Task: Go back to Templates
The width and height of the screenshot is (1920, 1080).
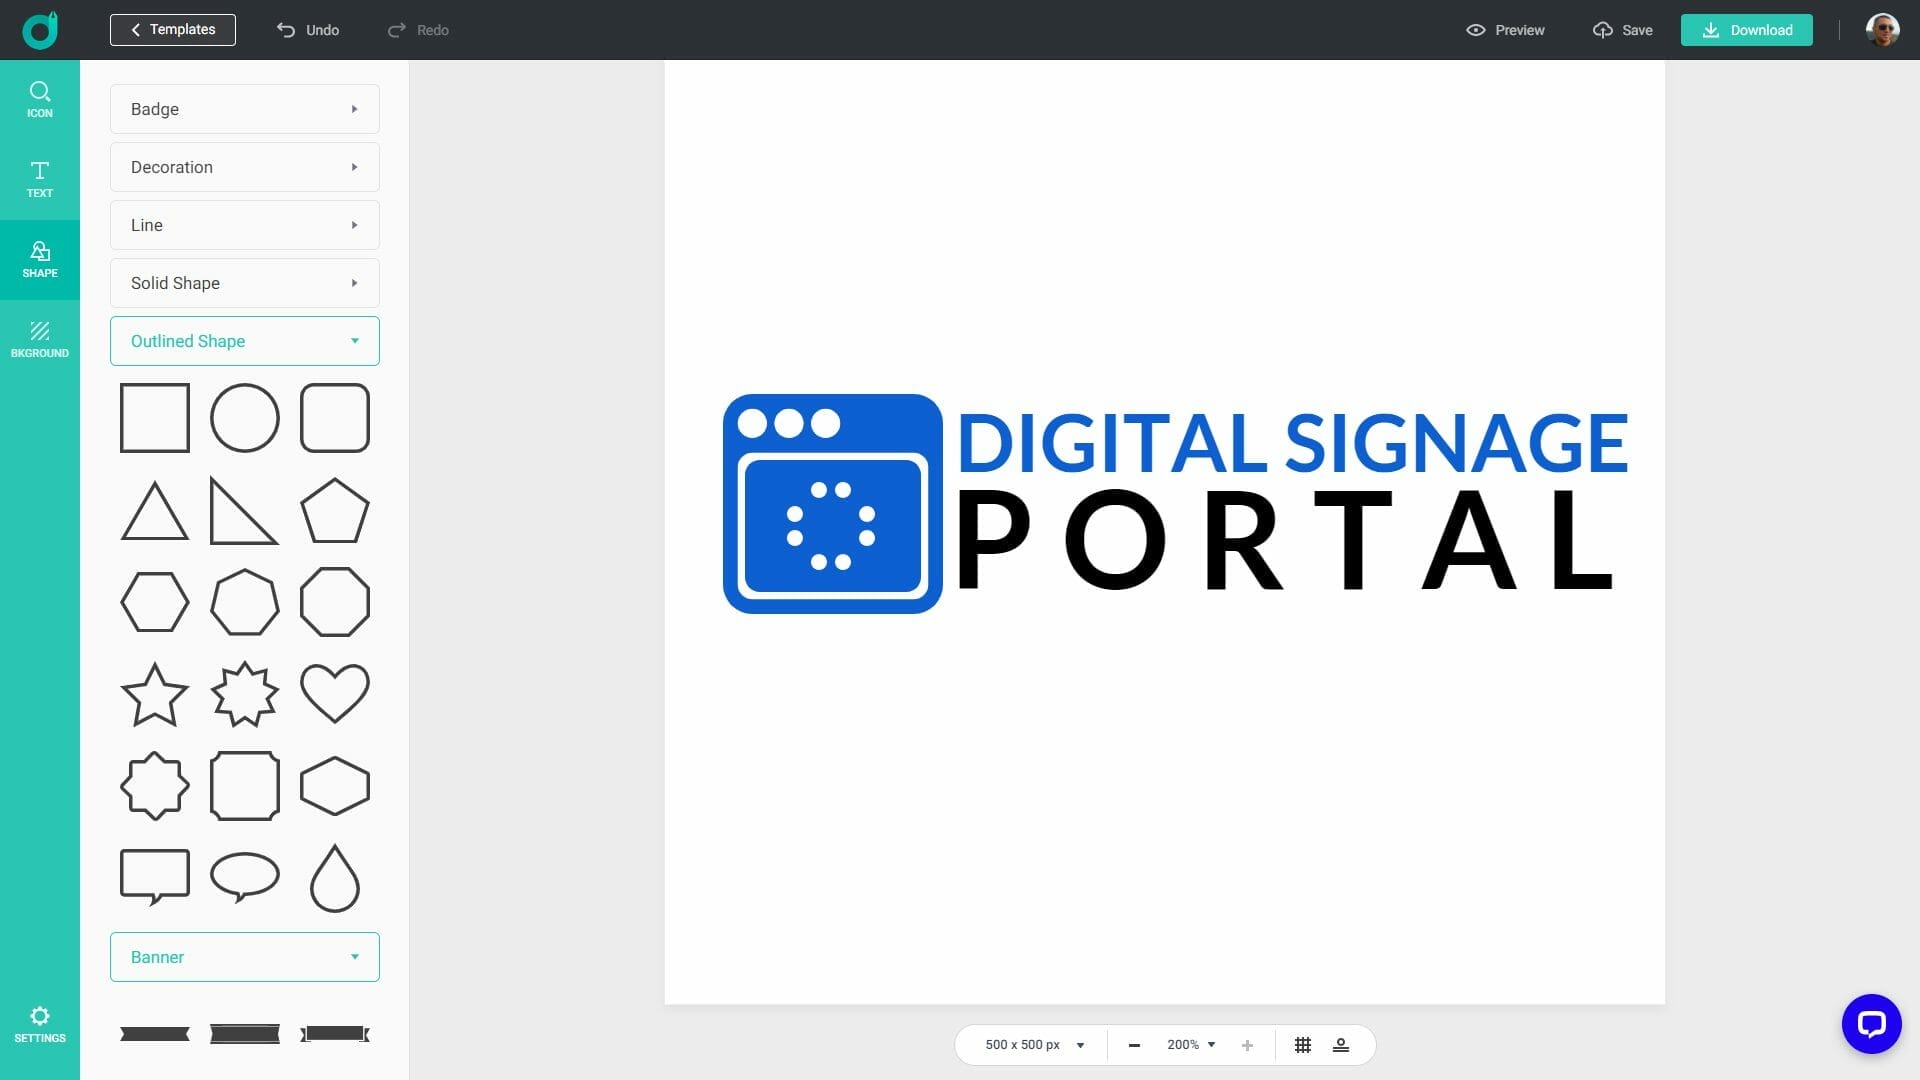Action: 173,30
